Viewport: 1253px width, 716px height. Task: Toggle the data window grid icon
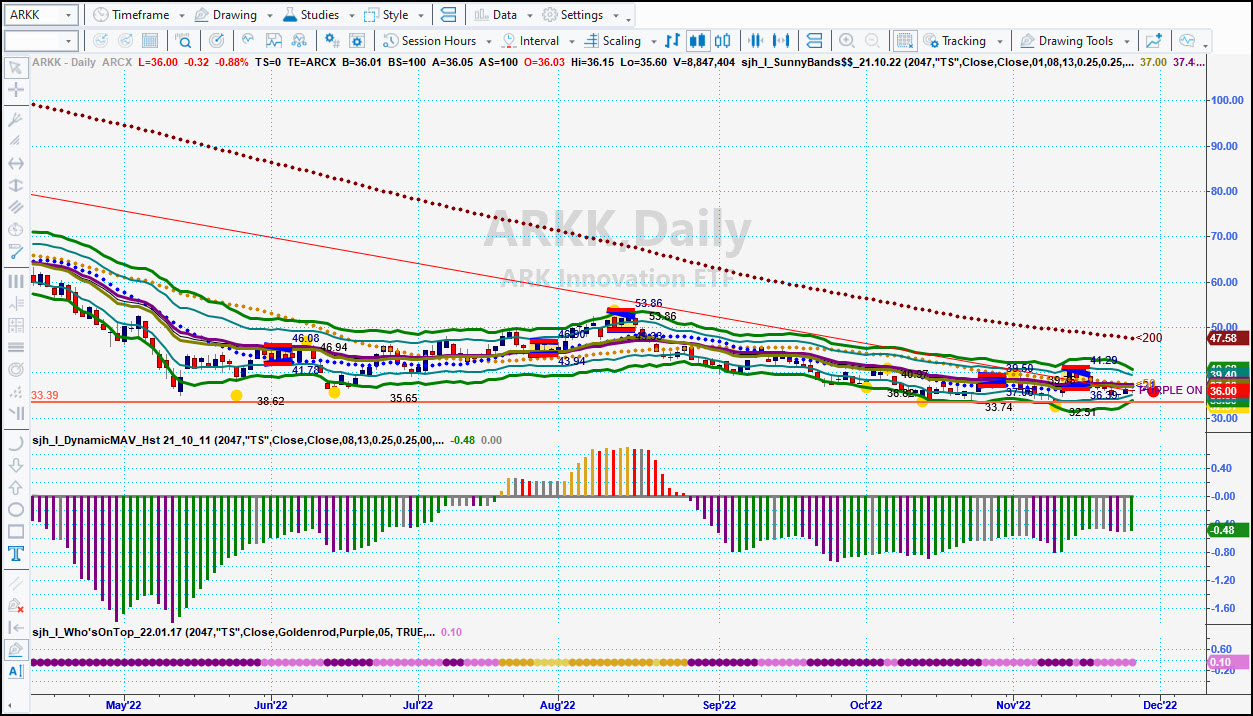pyautogui.click(x=904, y=41)
